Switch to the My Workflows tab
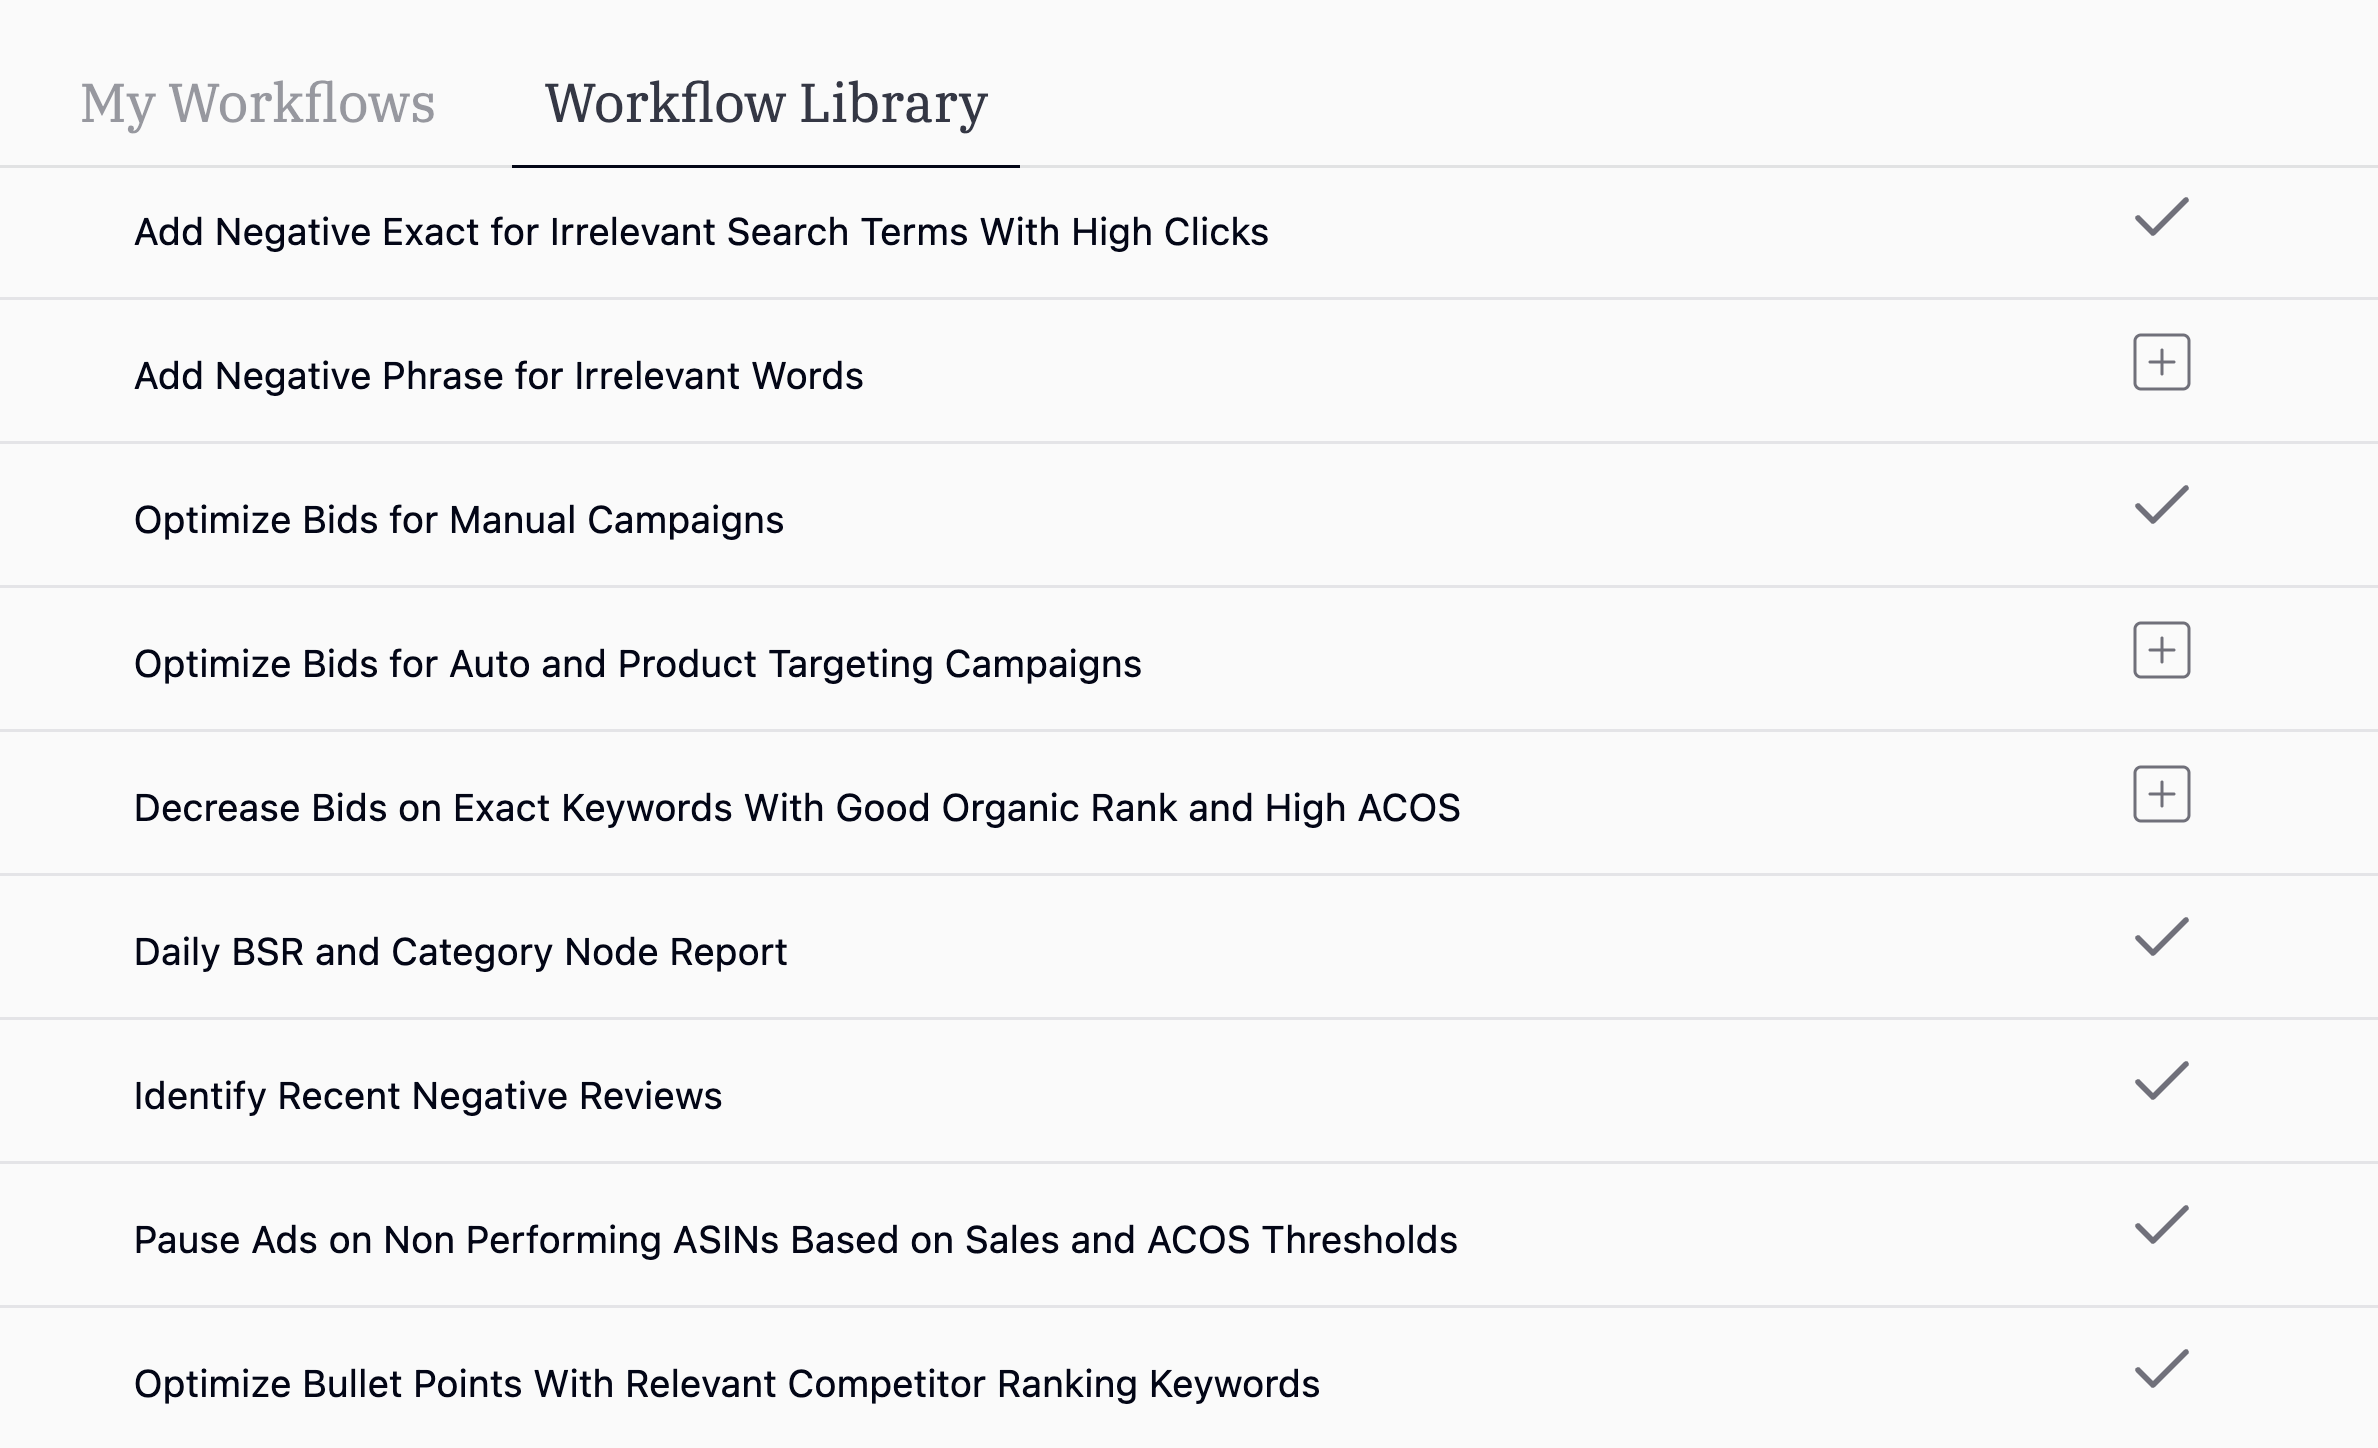The width and height of the screenshot is (2378, 1448). click(x=259, y=101)
